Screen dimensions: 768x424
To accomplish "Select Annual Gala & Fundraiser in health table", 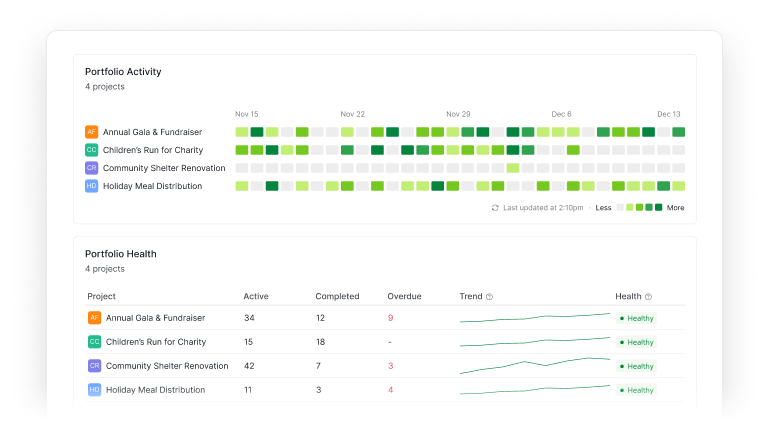I will tap(155, 318).
